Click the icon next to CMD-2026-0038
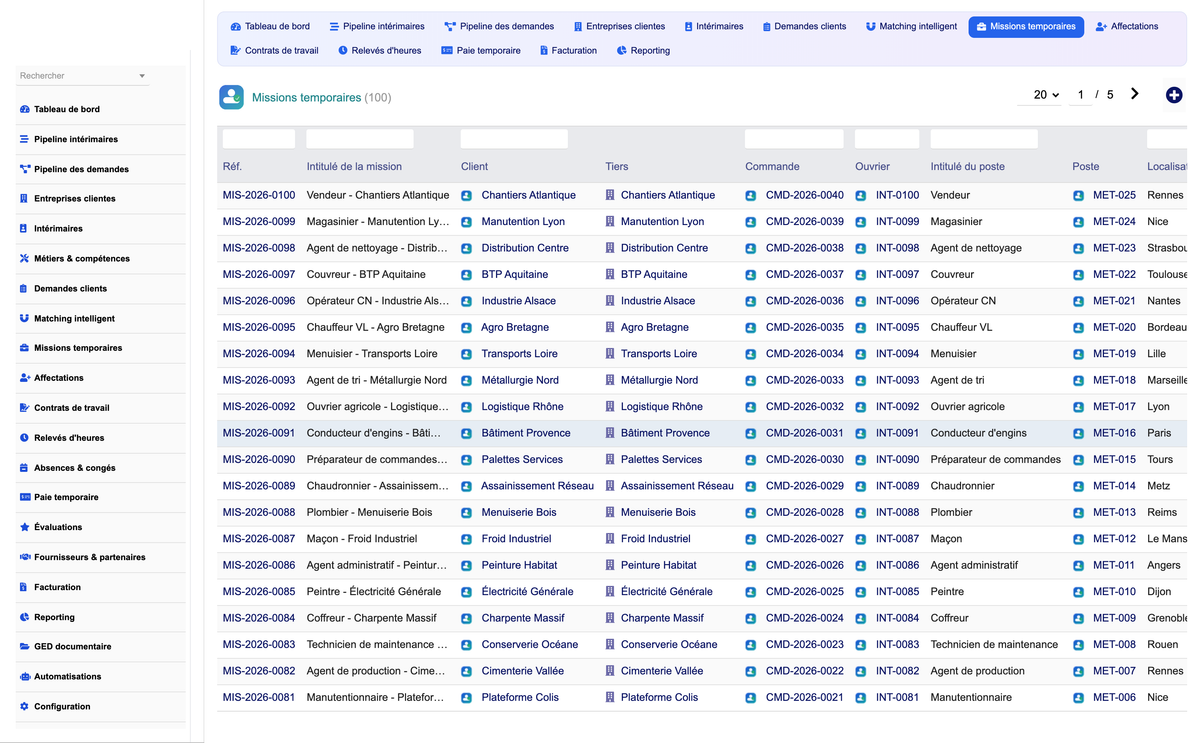 click(751, 248)
